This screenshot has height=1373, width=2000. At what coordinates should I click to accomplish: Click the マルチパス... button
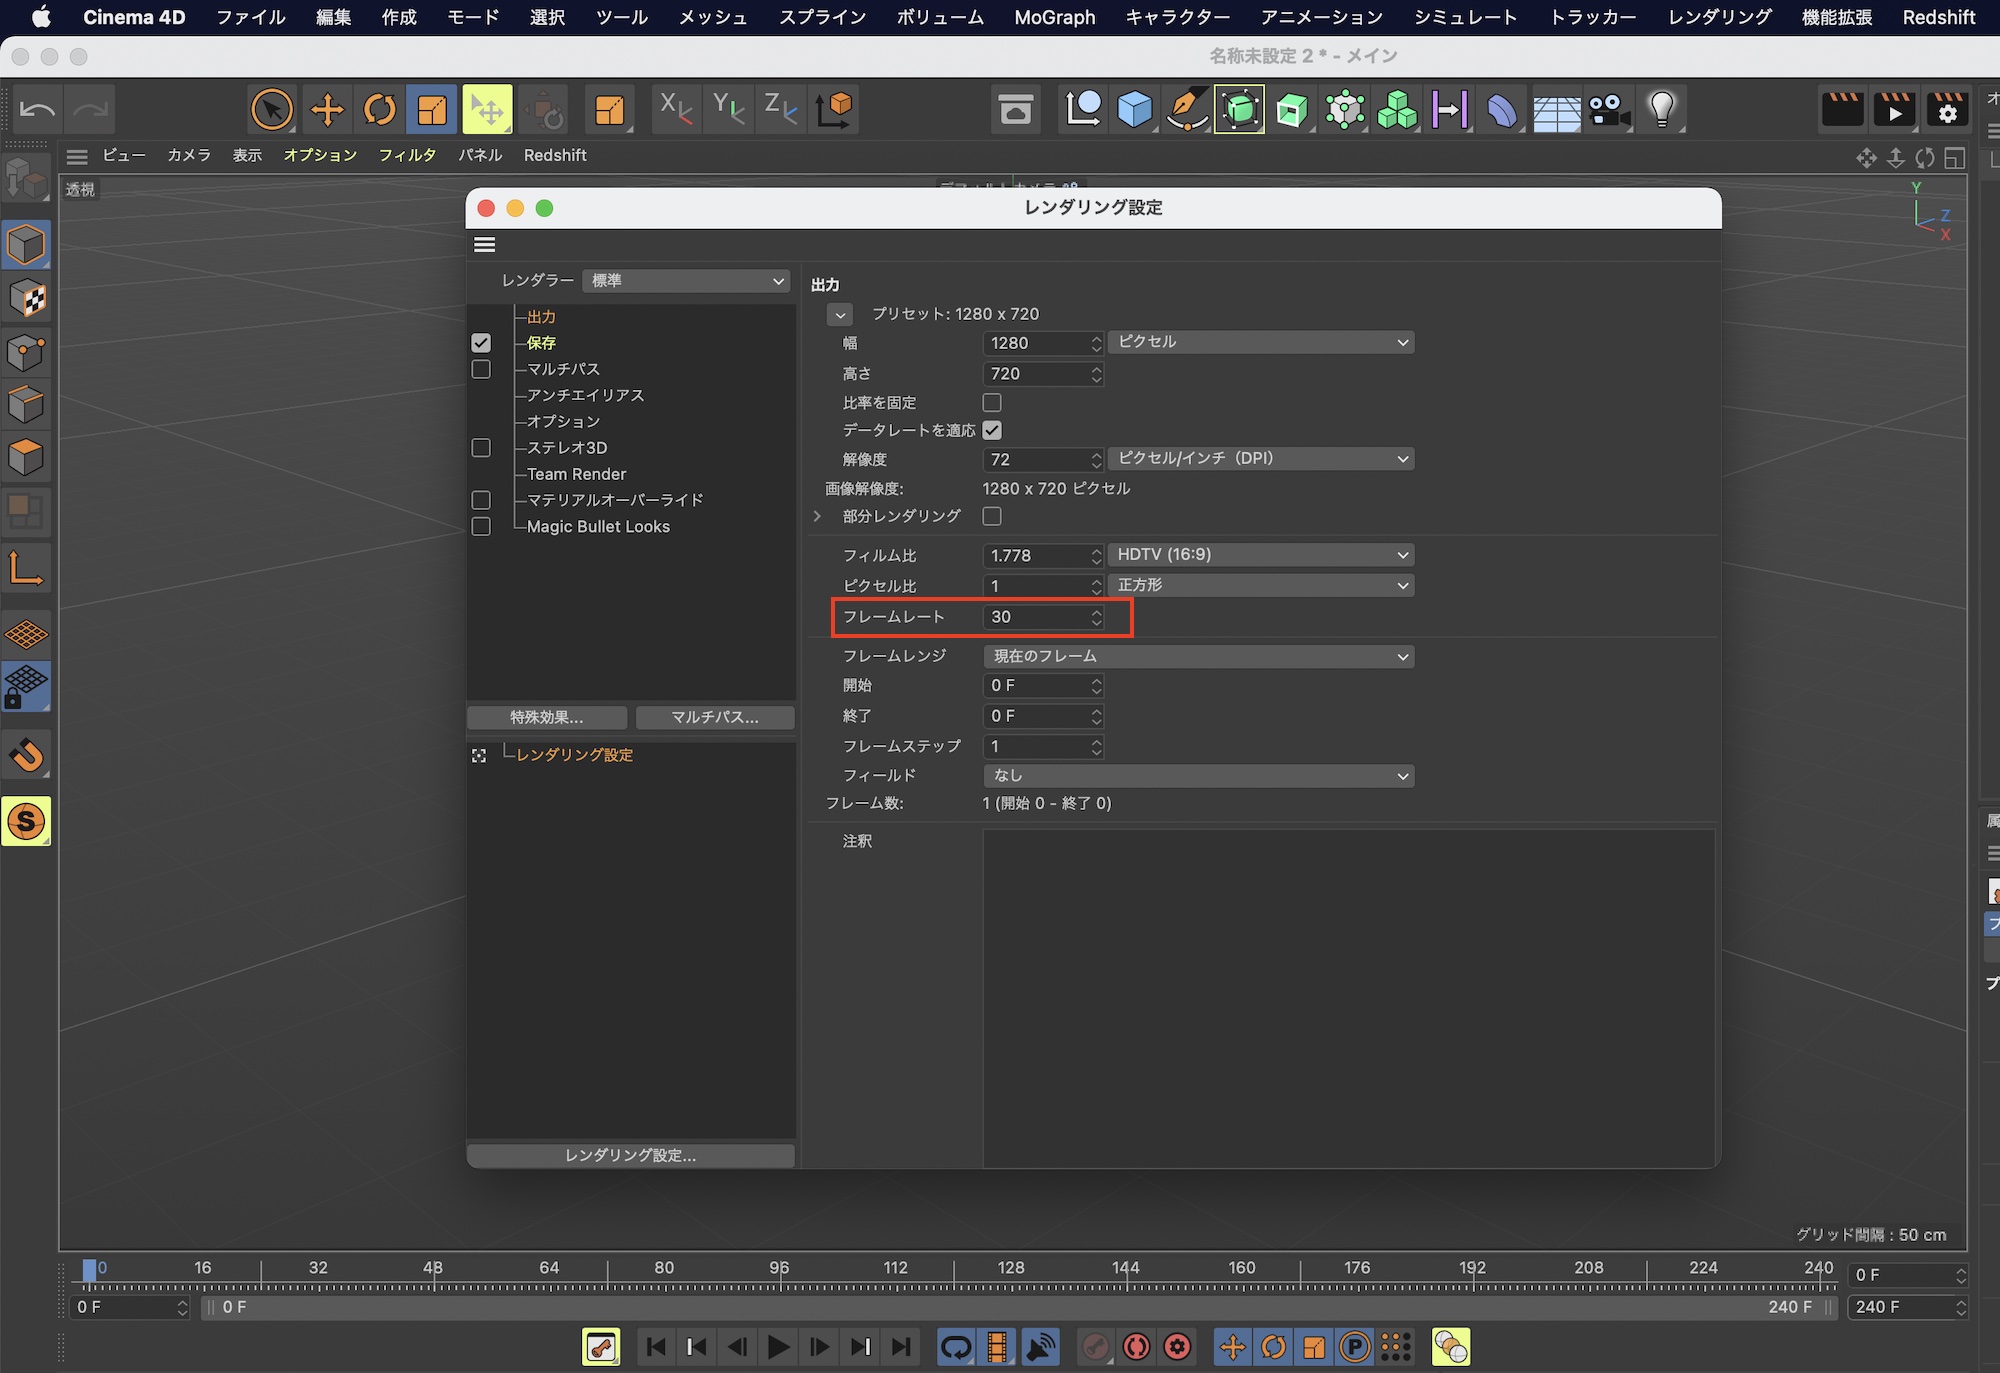[714, 717]
